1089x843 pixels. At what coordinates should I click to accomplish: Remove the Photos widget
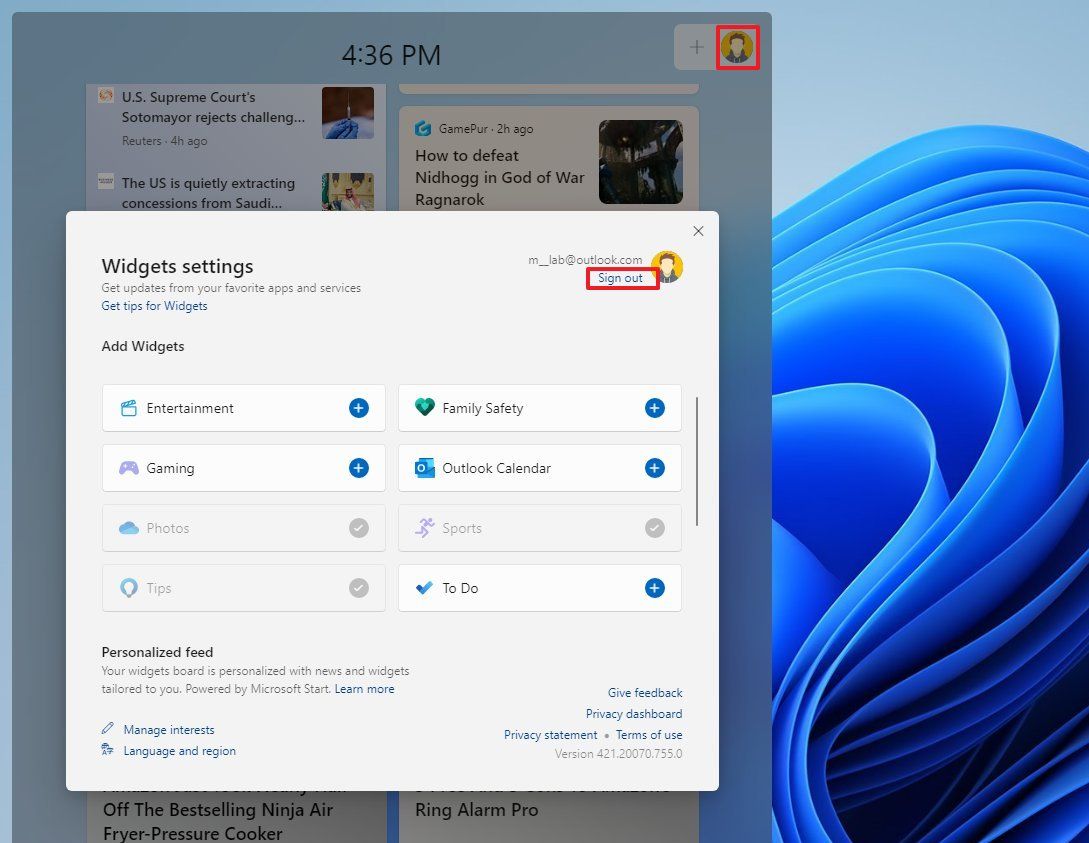[x=358, y=528]
